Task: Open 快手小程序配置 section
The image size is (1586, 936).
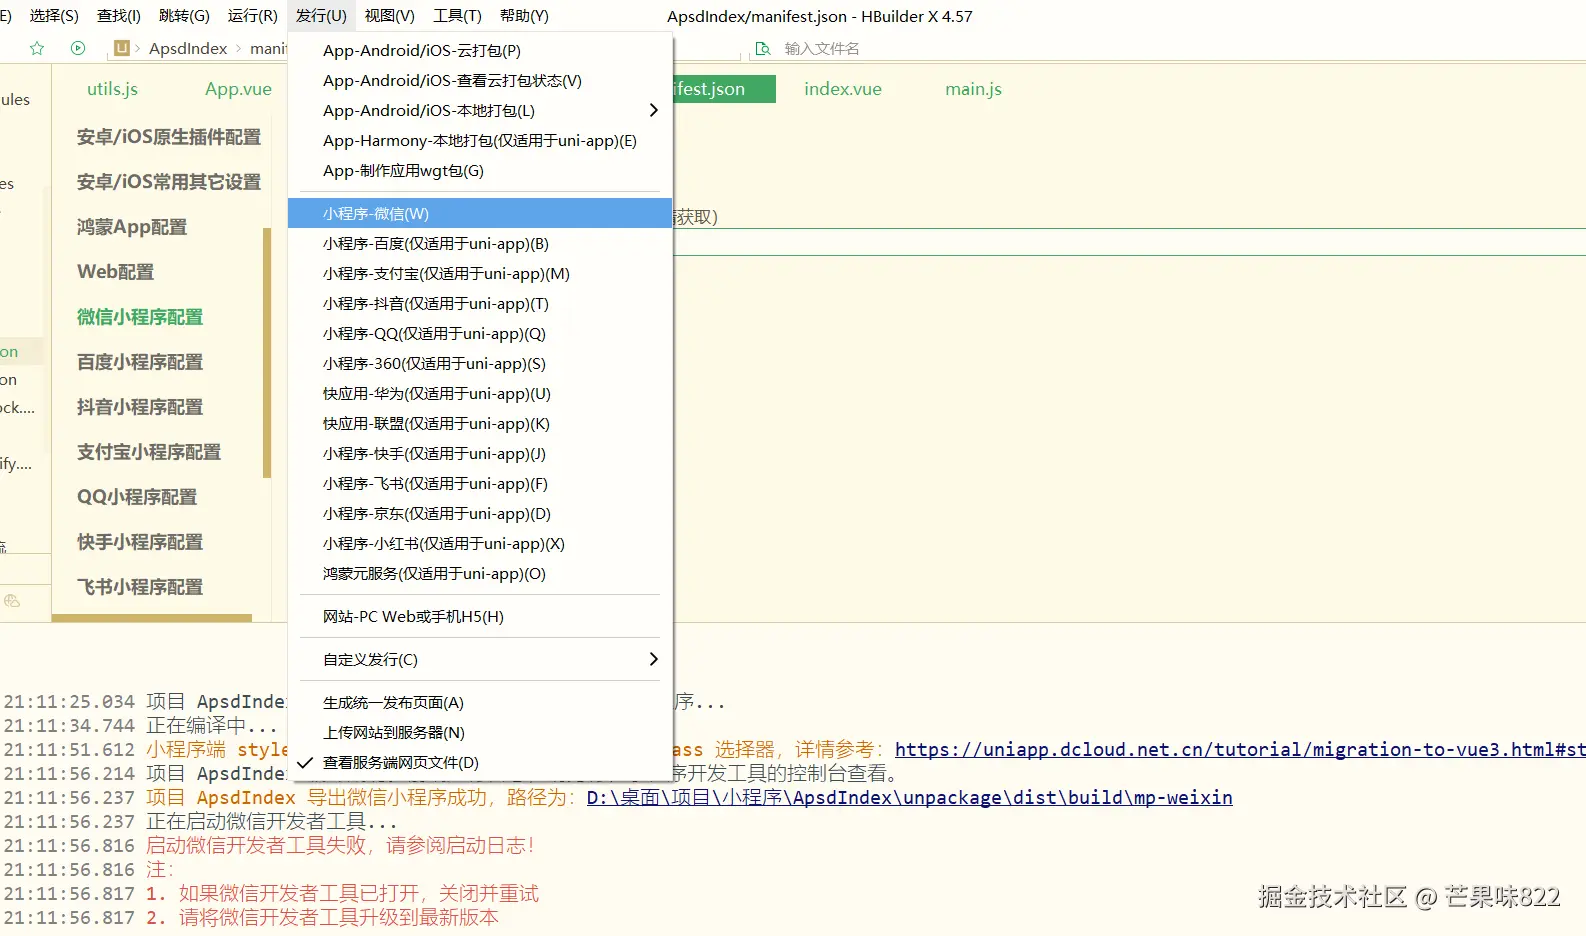Action: (x=140, y=542)
